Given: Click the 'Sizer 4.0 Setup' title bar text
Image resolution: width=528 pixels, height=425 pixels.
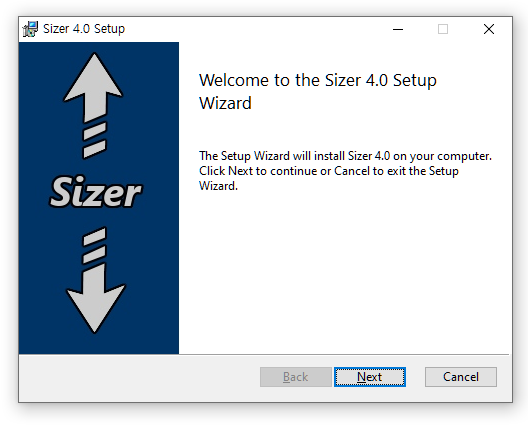Looking at the screenshot, I should coord(84,29).
